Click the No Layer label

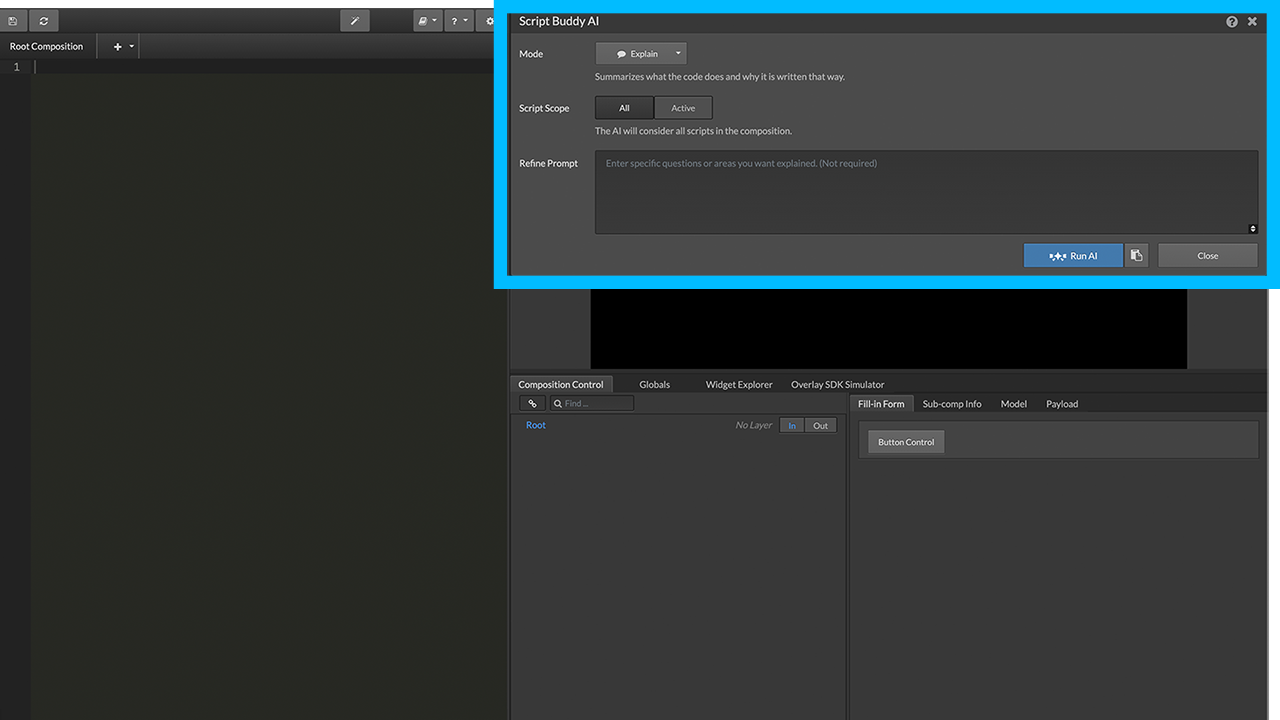[x=754, y=426]
